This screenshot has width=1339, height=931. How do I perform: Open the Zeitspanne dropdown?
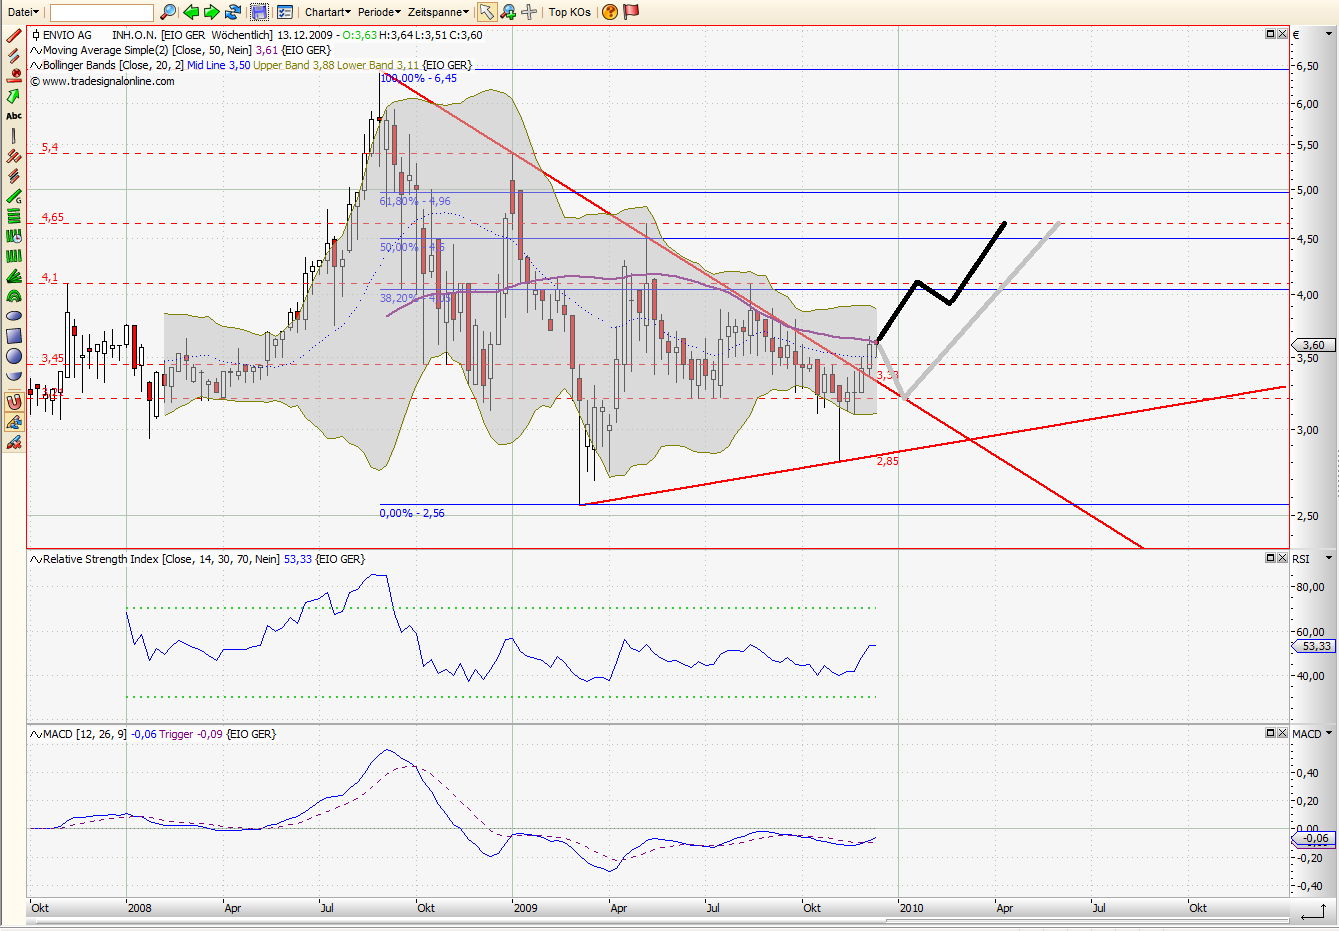tap(437, 12)
